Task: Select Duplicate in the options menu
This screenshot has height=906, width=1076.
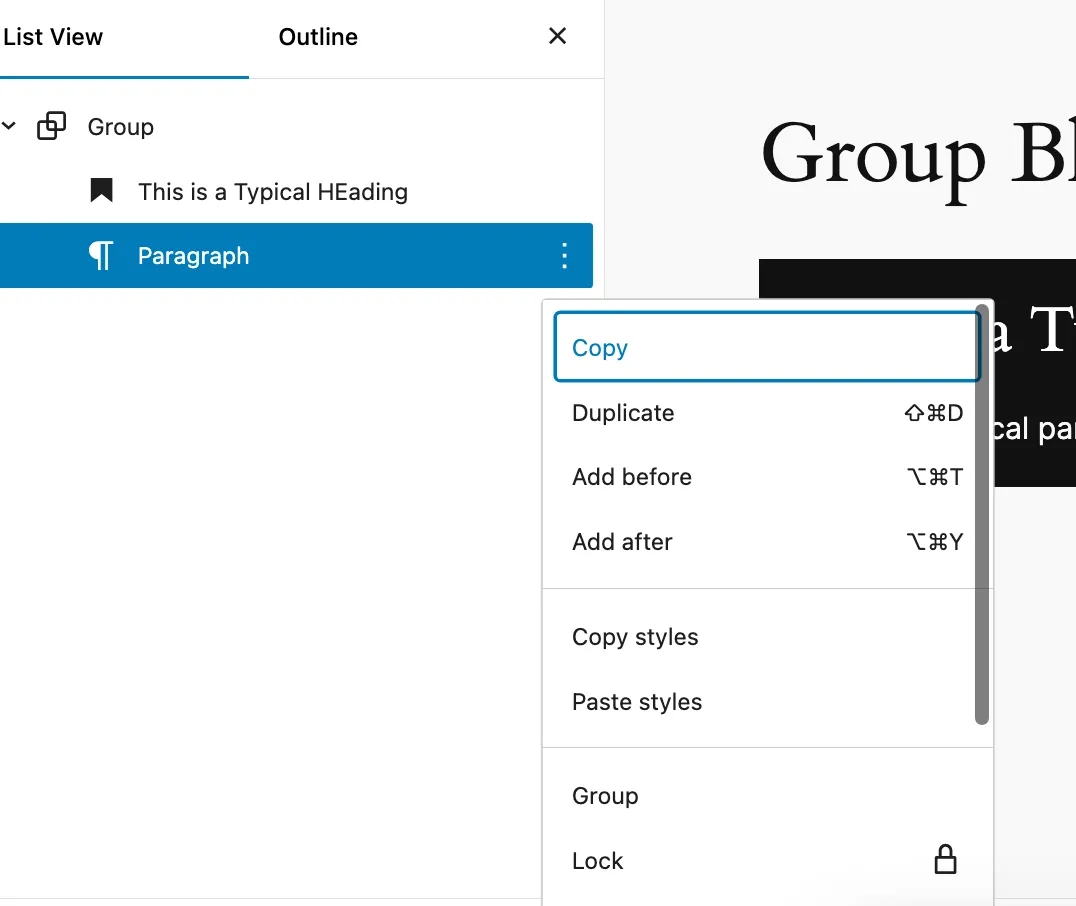Action: (623, 413)
